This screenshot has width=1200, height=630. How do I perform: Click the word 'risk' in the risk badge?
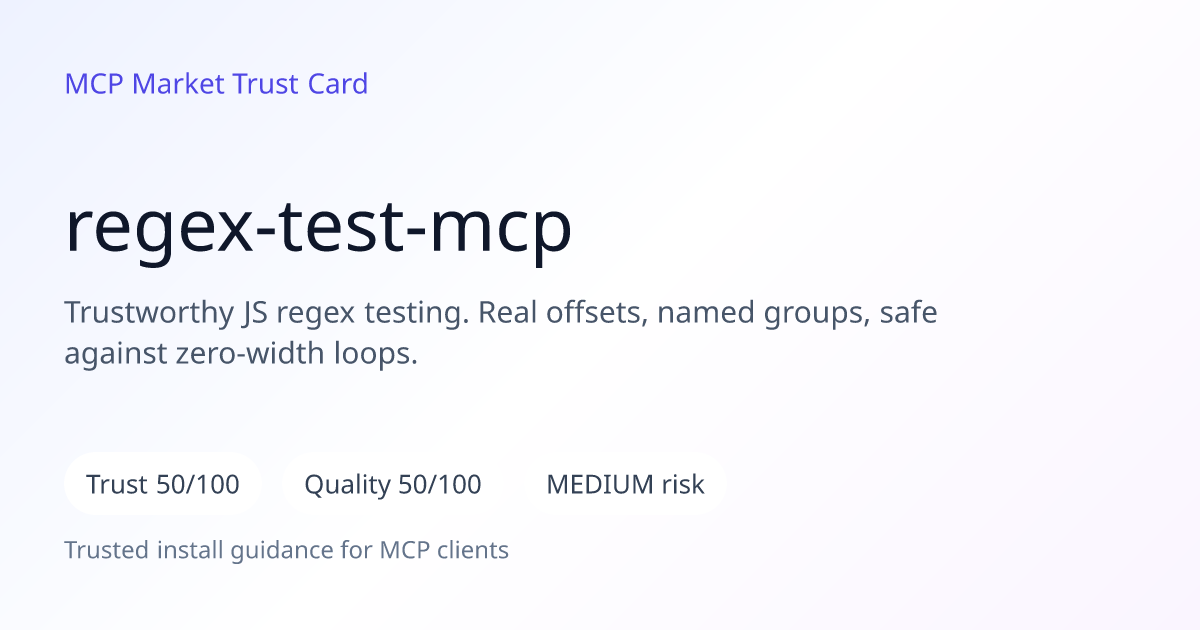(683, 485)
